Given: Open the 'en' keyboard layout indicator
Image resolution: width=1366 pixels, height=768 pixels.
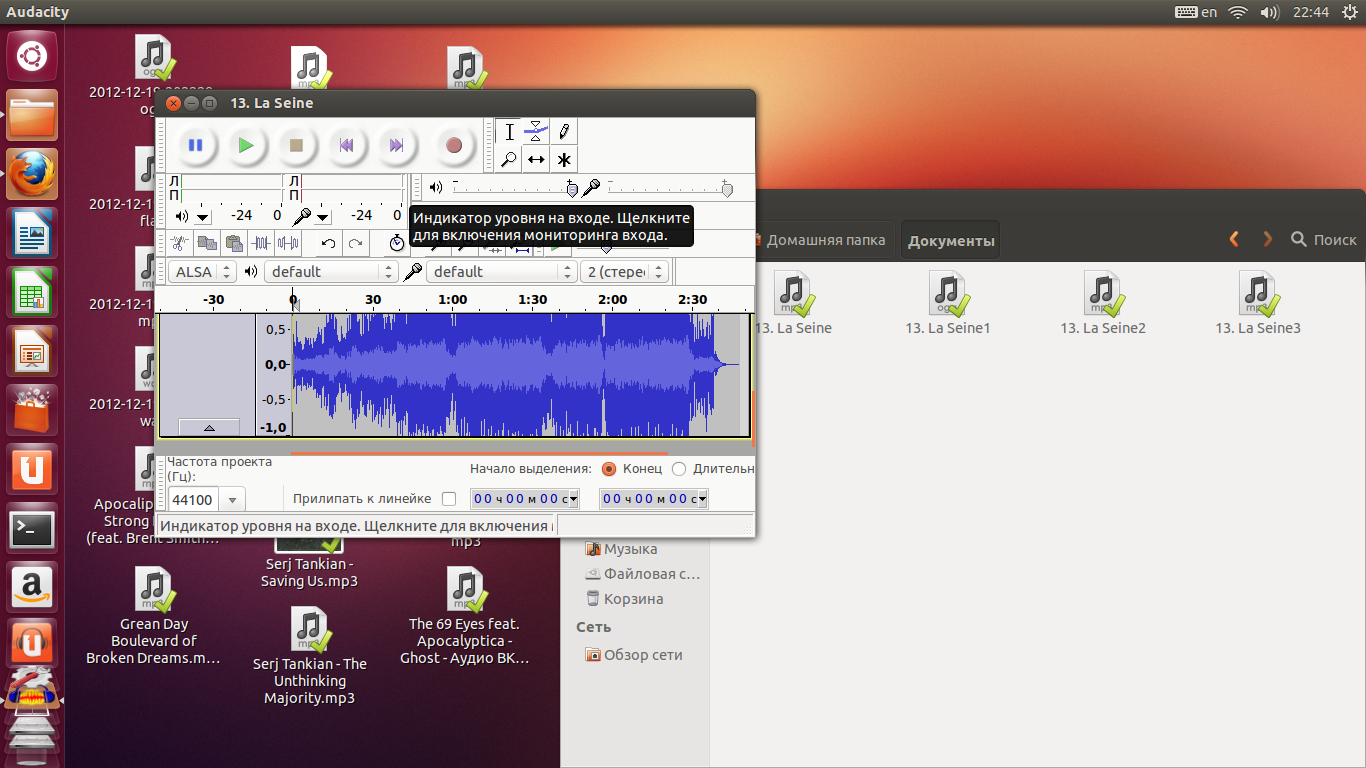Looking at the screenshot, I should point(1197,12).
